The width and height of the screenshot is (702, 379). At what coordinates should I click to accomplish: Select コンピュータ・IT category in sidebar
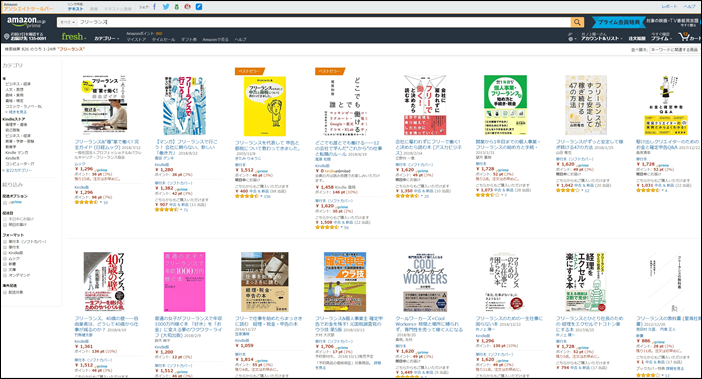(x=20, y=164)
